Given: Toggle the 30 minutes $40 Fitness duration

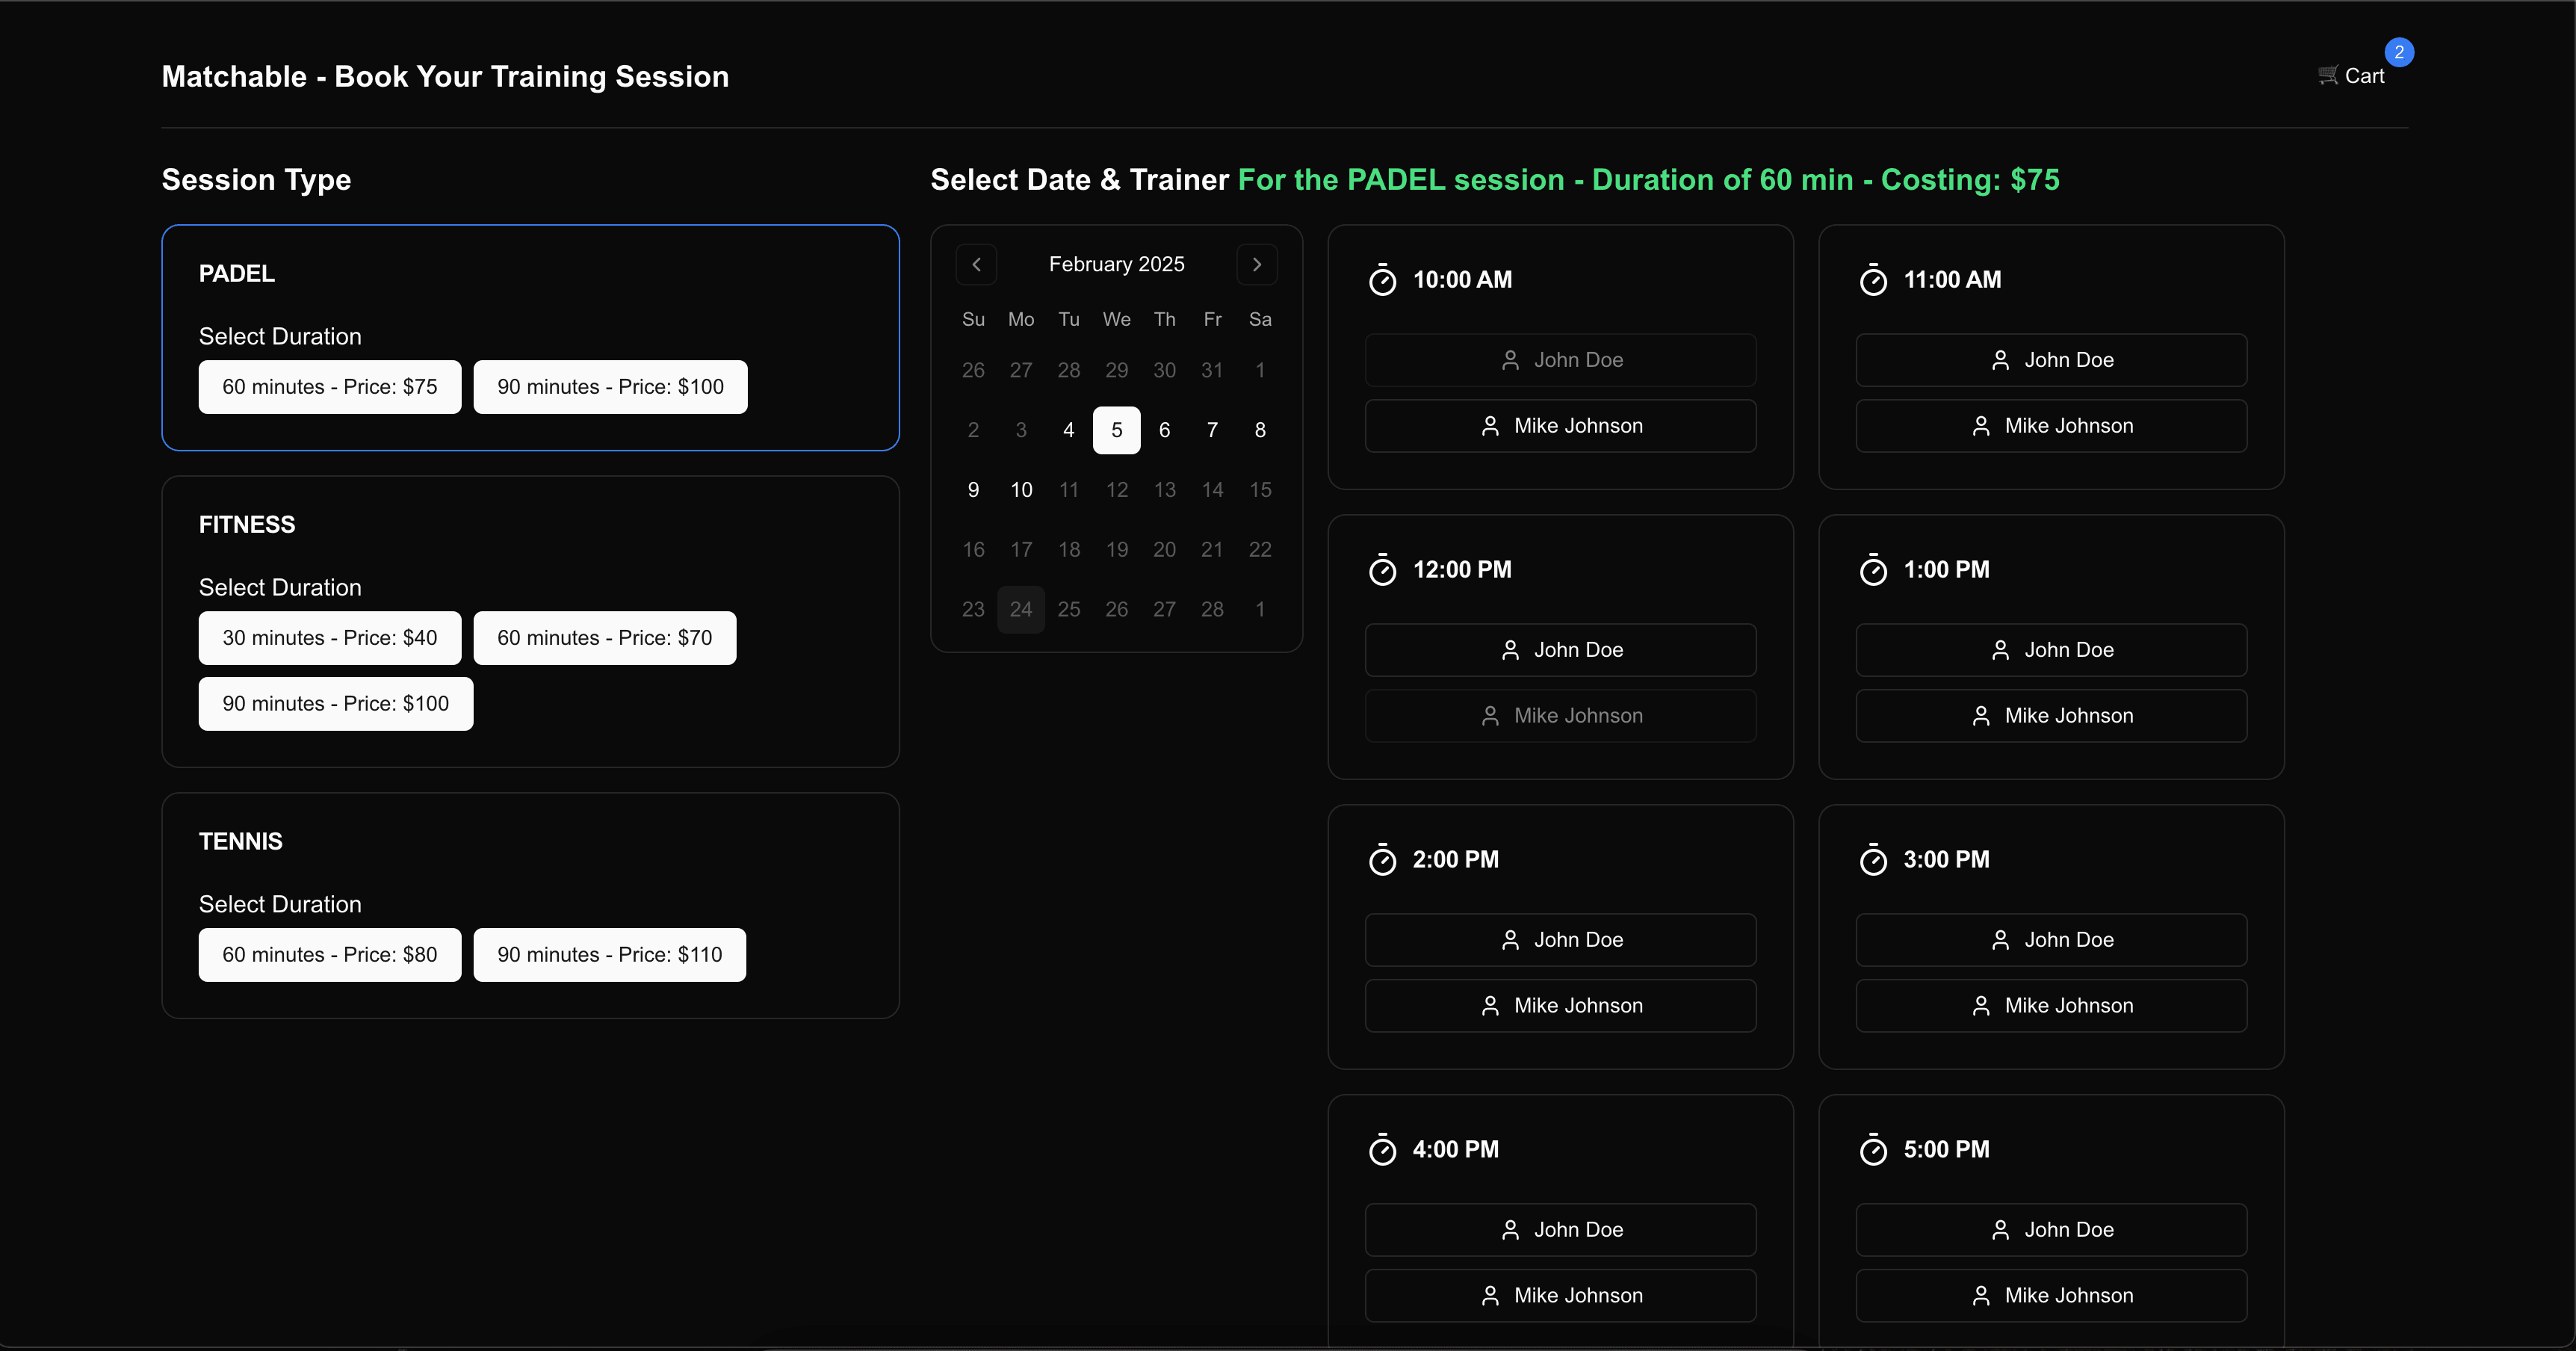Looking at the screenshot, I should 329,638.
